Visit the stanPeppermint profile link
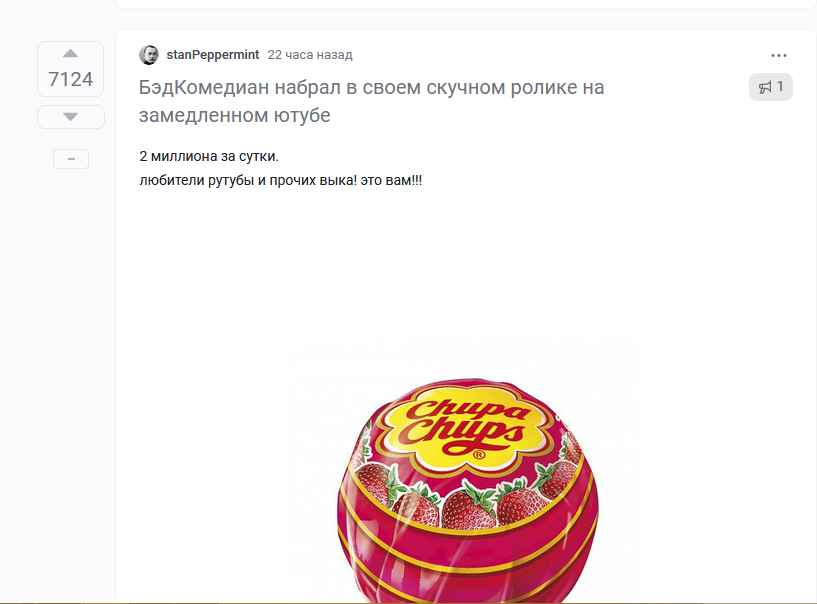This screenshot has width=817, height=604. coord(213,55)
